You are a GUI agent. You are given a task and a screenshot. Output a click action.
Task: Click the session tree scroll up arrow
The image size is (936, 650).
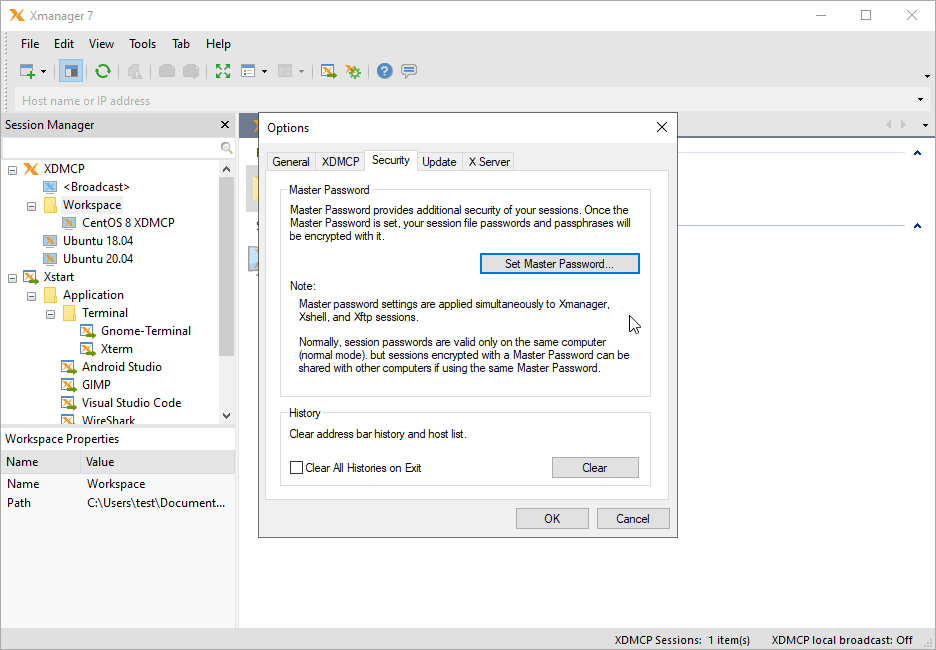point(226,170)
